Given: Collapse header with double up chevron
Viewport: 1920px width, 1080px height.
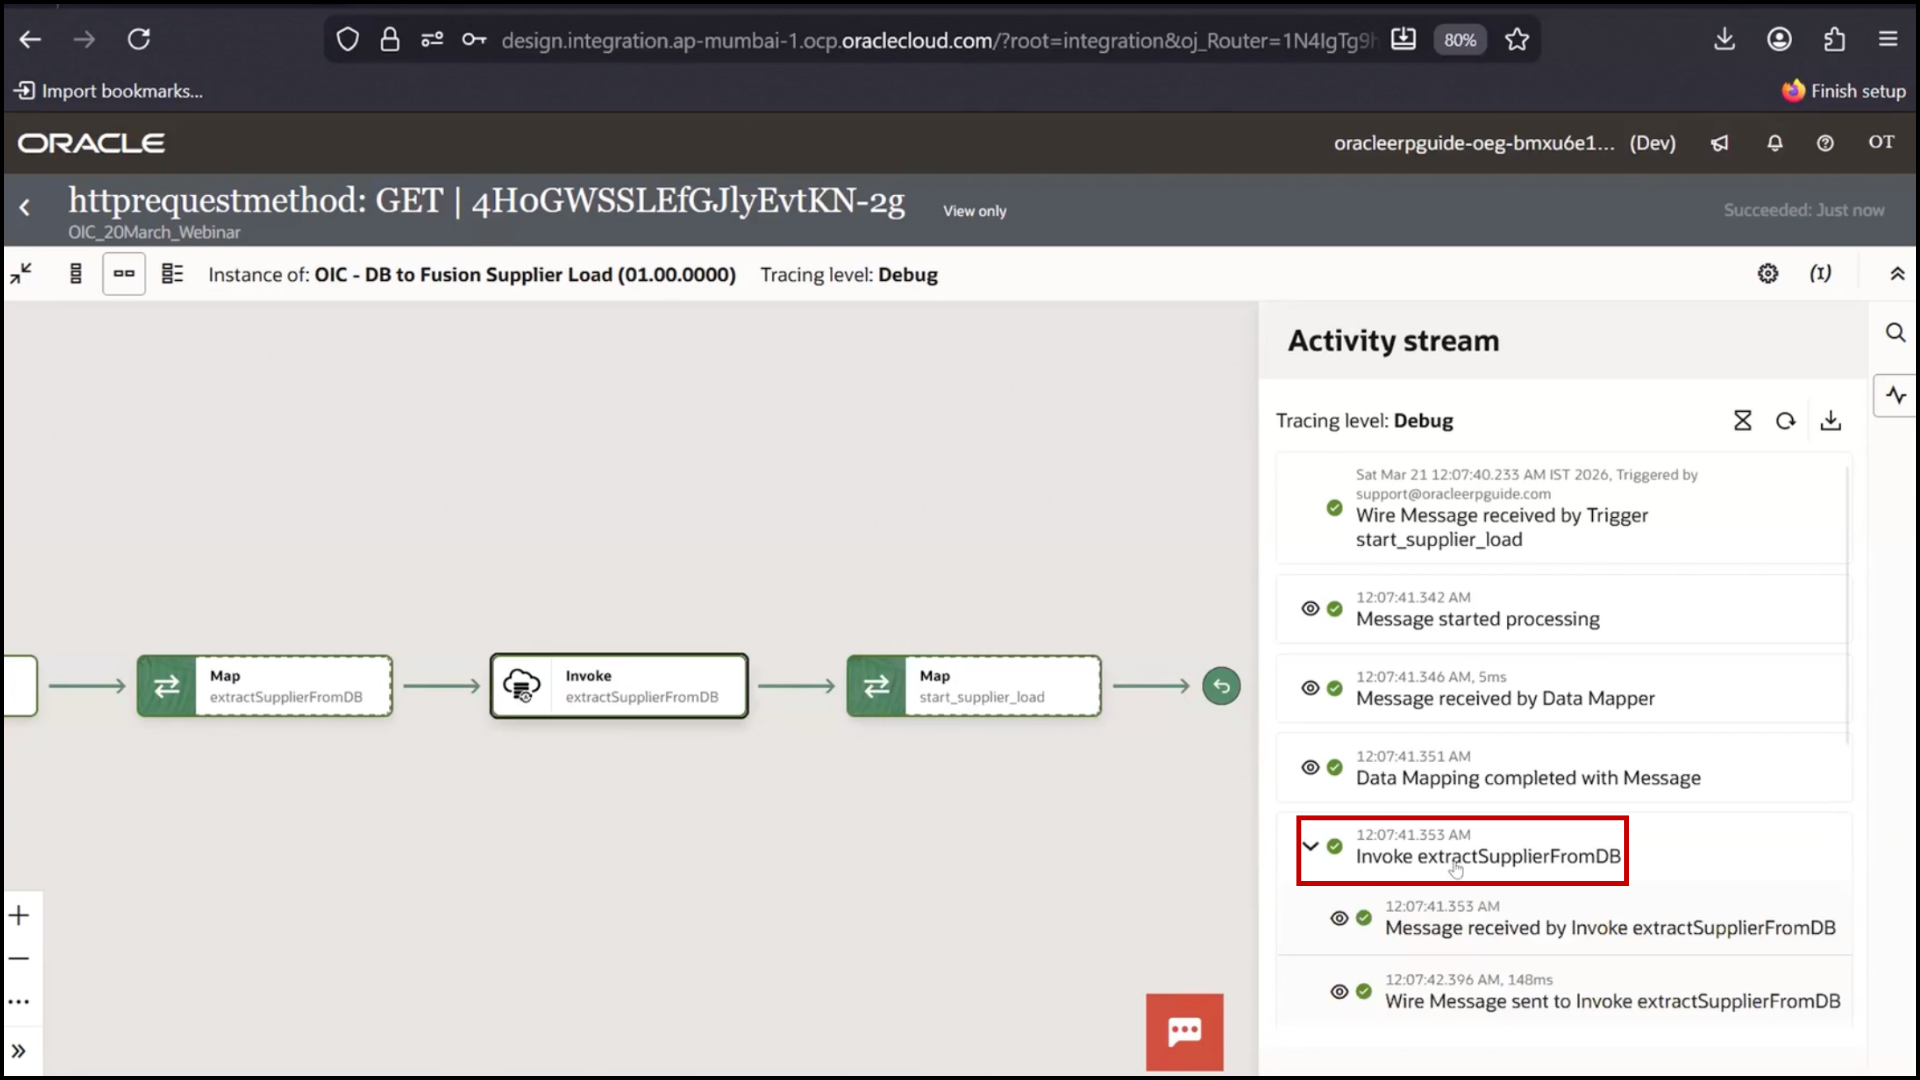Looking at the screenshot, I should (1897, 273).
